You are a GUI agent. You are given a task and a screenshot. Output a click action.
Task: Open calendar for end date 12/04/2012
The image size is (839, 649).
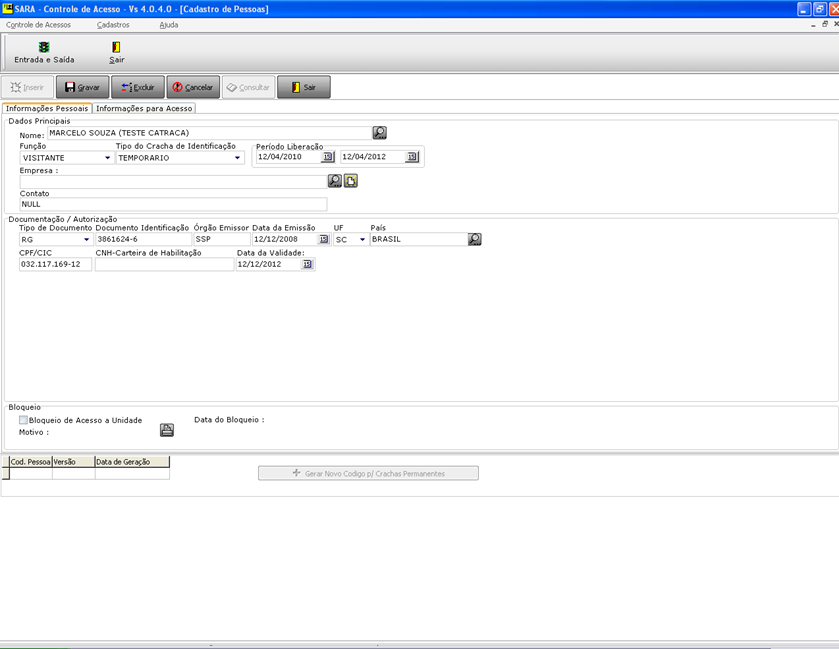coord(411,157)
